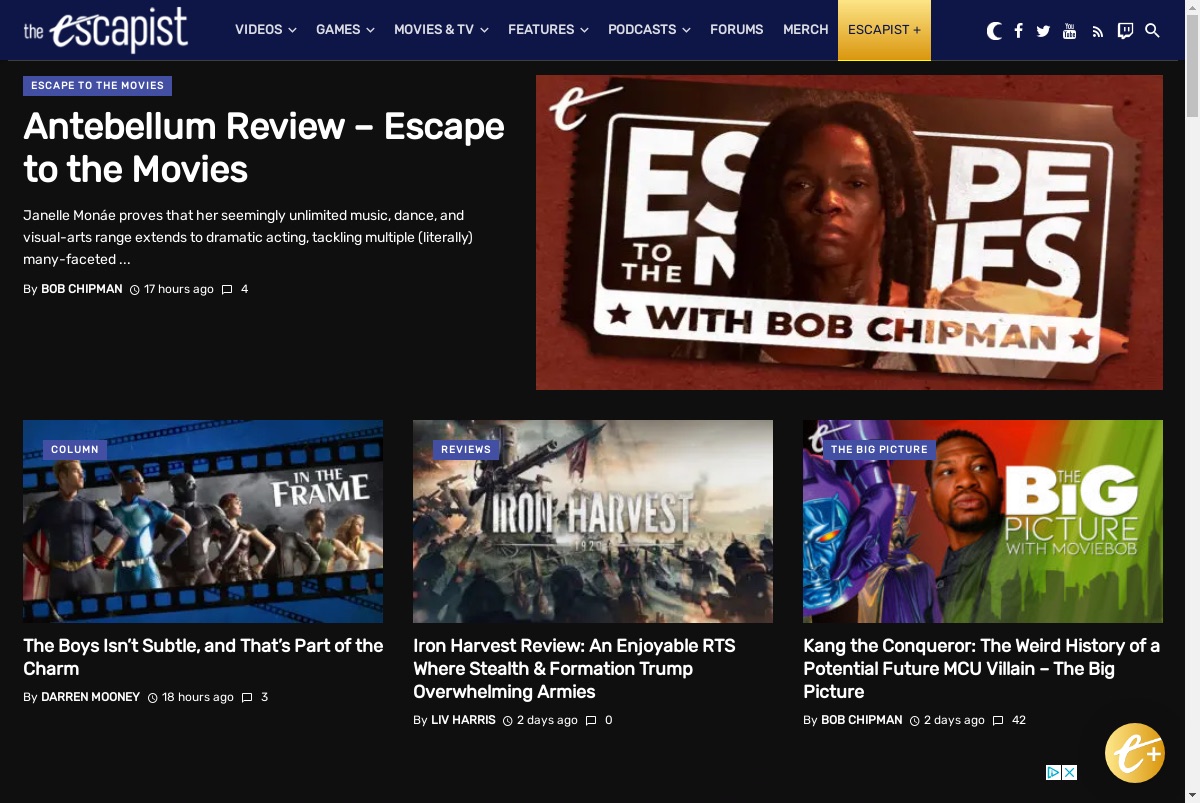Image resolution: width=1200 pixels, height=803 pixels.
Task: Go to the Forums menu item
Action: click(x=736, y=30)
